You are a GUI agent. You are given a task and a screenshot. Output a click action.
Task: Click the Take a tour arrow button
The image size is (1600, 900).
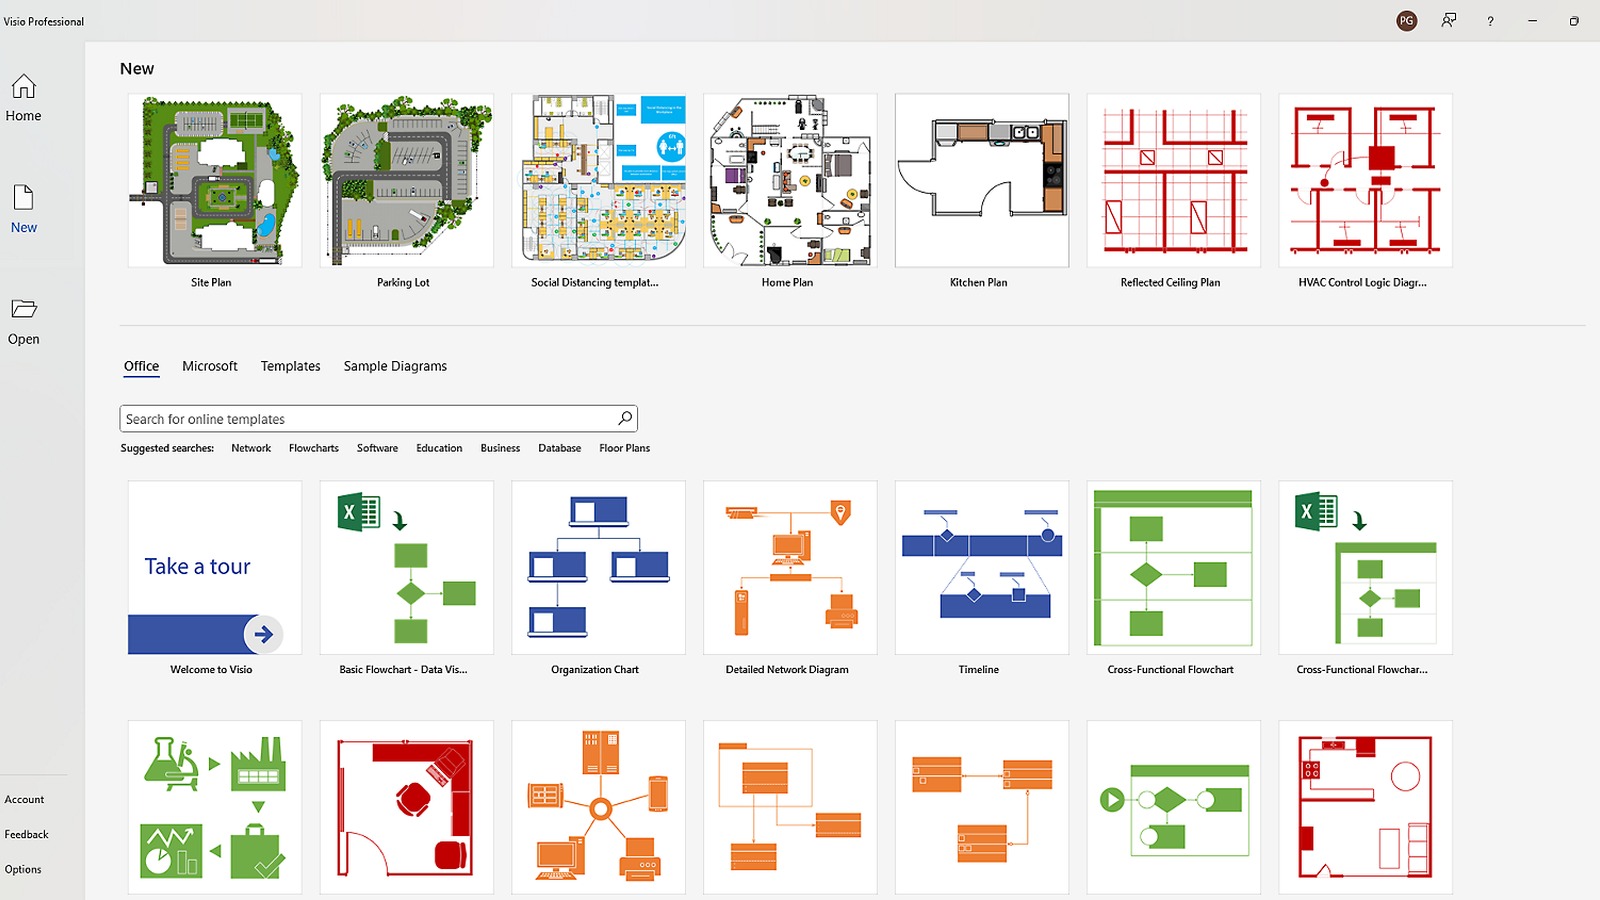tap(263, 634)
